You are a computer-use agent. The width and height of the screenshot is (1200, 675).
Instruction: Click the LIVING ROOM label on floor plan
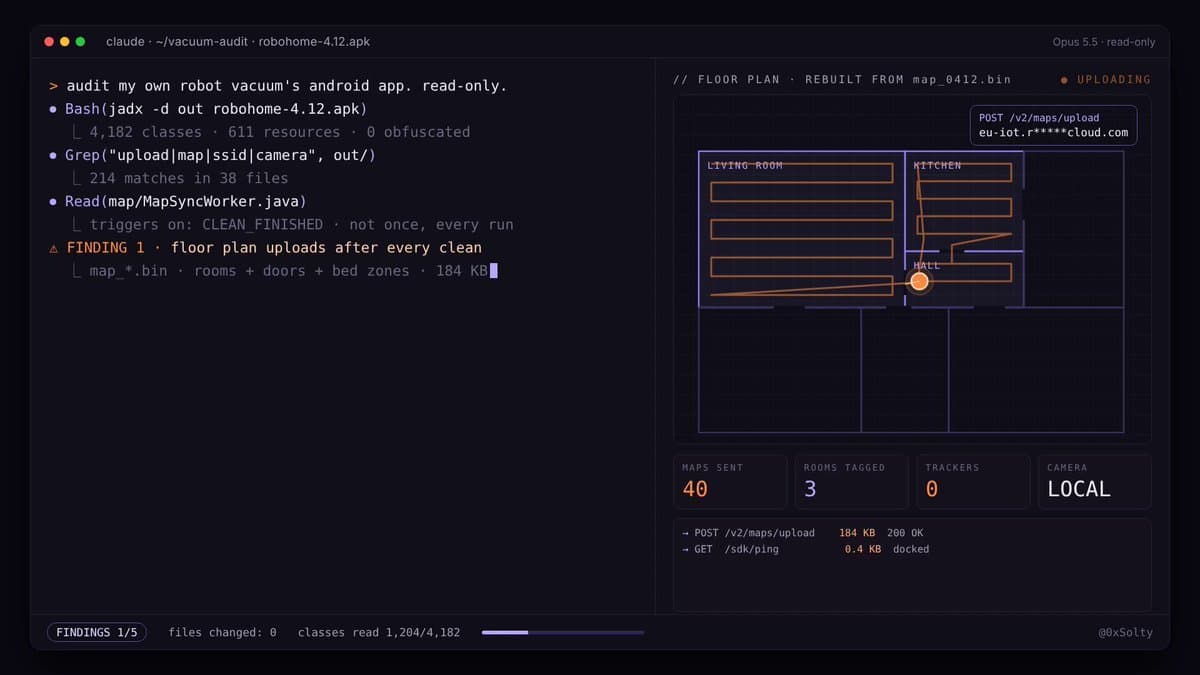tap(745, 165)
